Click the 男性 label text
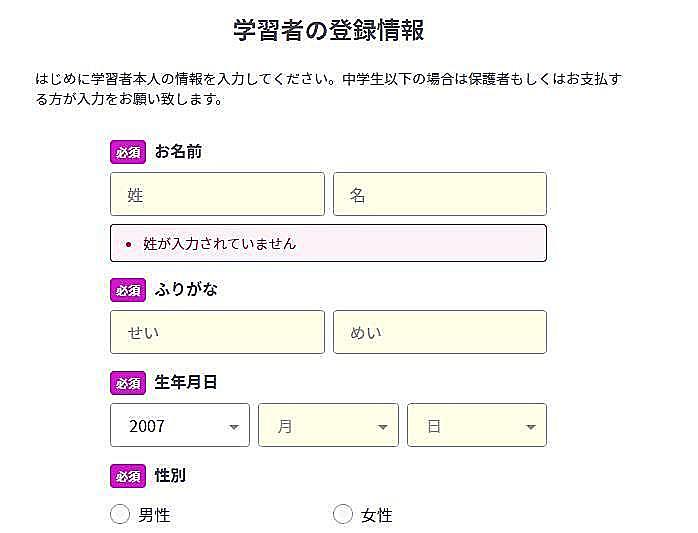The image size is (698, 533). click(154, 515)
